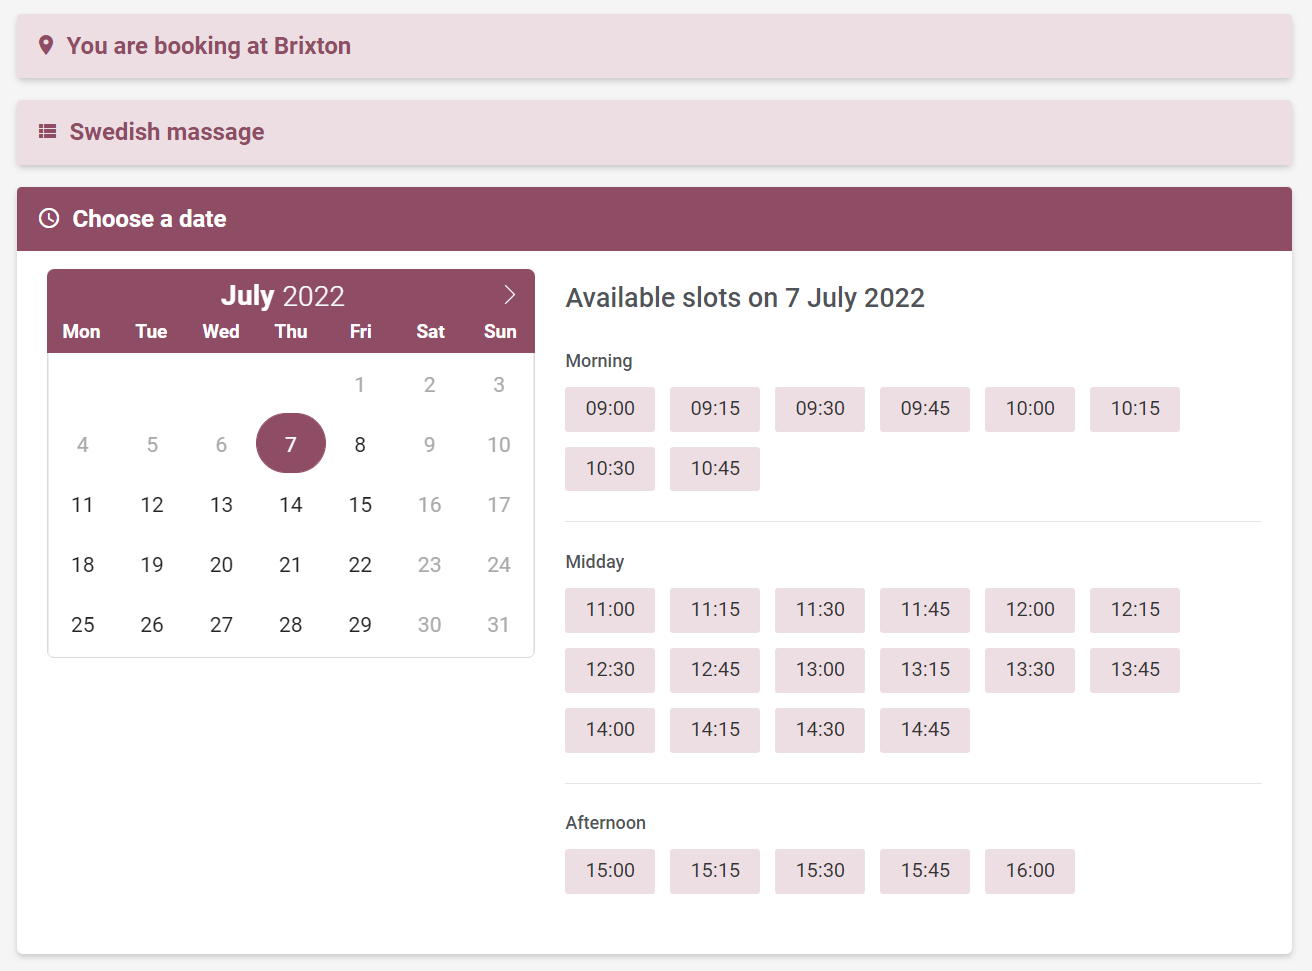Select 25 July in the calendar

83,624
